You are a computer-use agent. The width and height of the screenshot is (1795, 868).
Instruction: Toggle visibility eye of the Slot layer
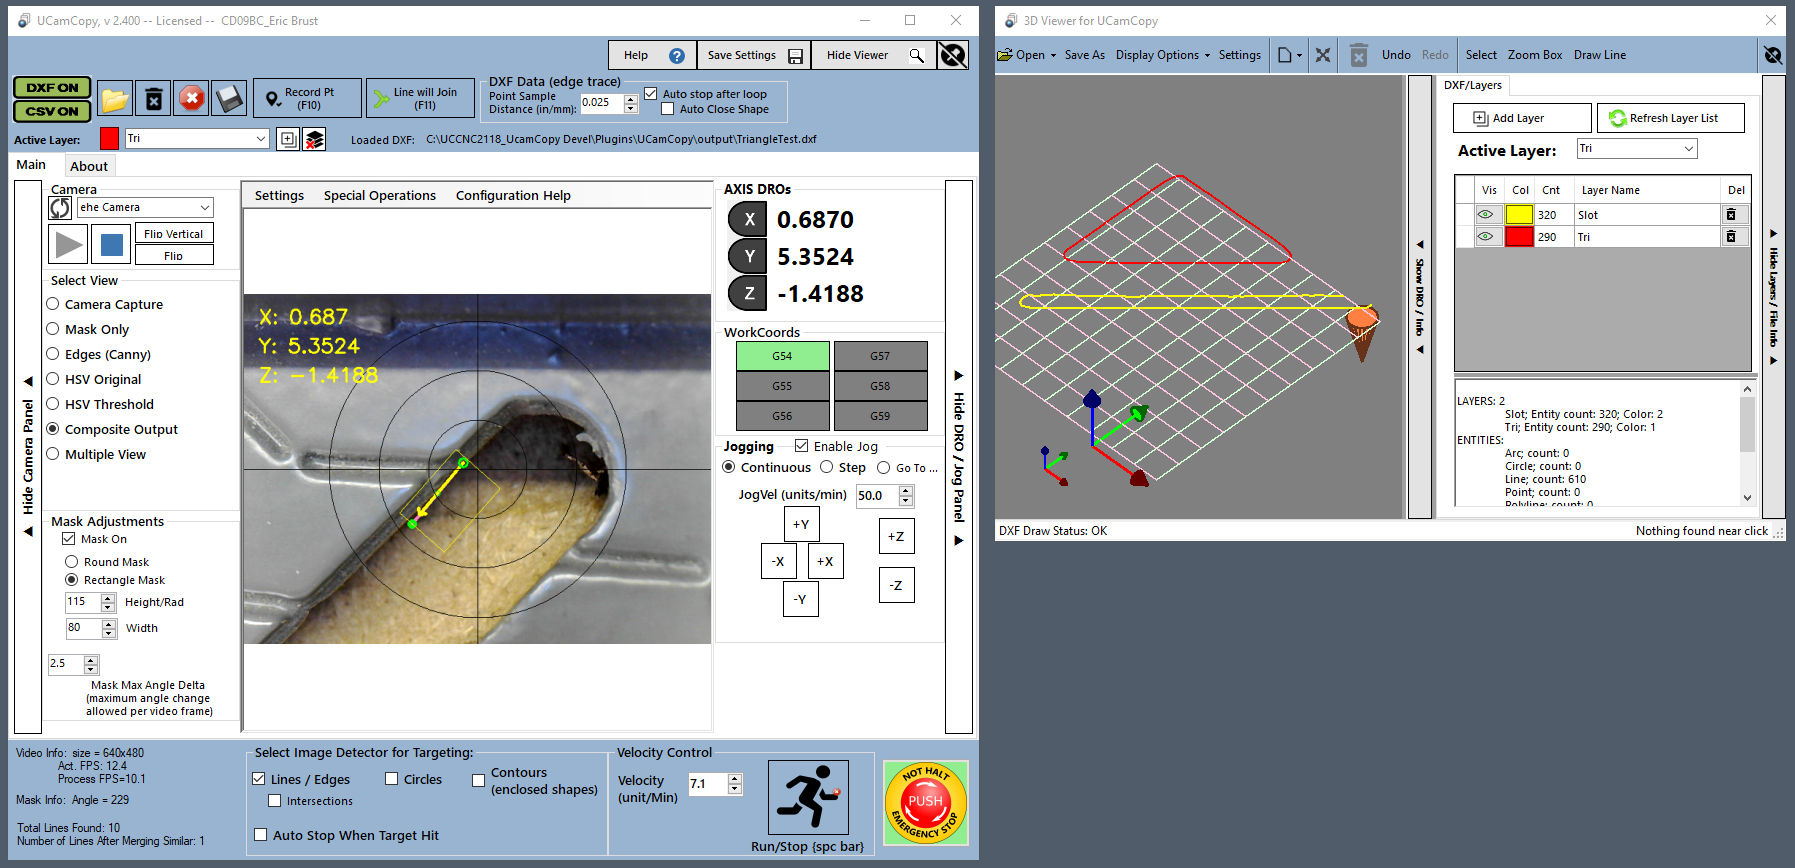coord(1486,215)
